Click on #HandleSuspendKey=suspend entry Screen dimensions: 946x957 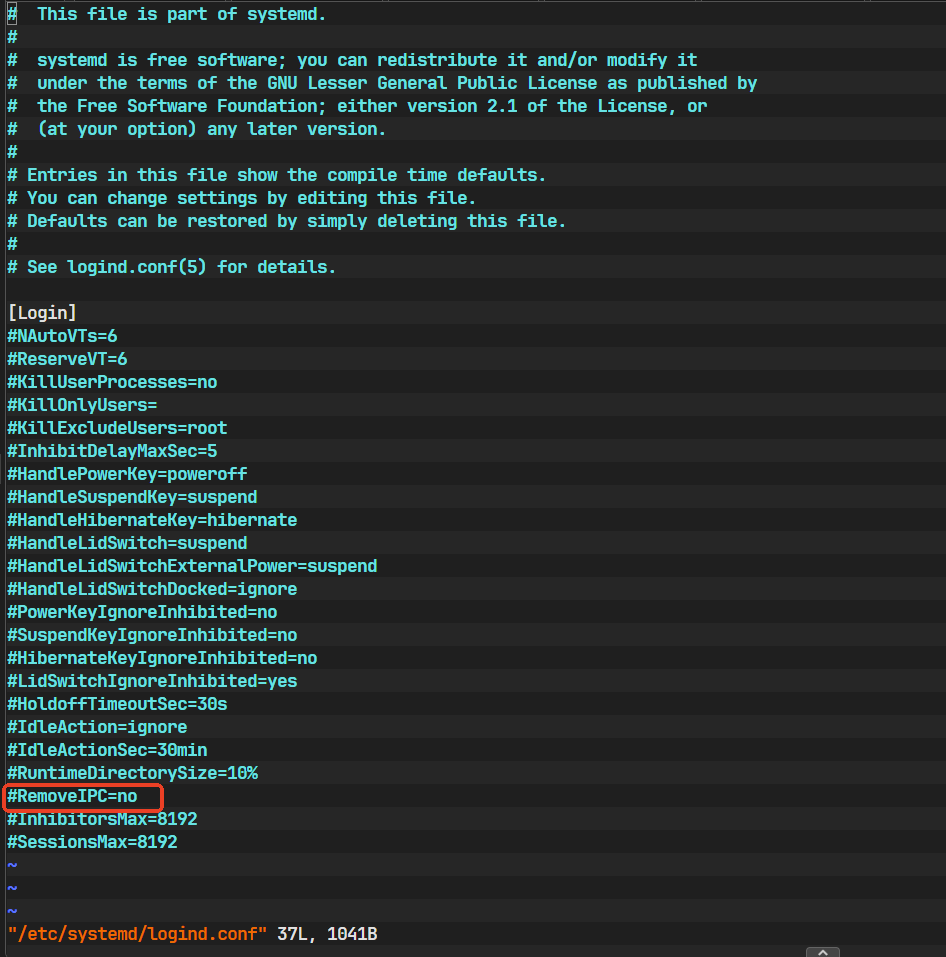132,497
